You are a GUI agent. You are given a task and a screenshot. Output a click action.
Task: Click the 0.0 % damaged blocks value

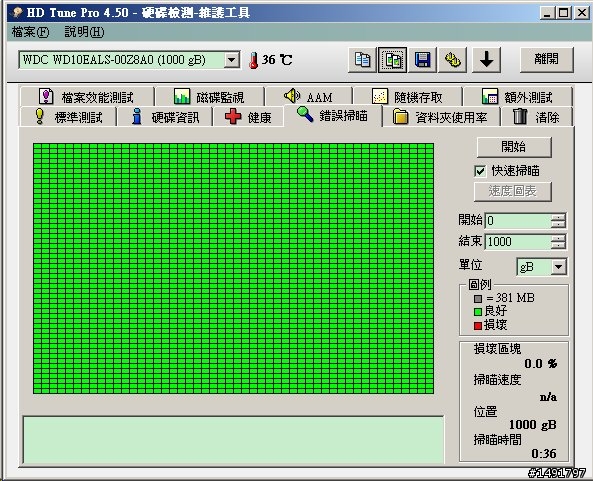(540, 364)
